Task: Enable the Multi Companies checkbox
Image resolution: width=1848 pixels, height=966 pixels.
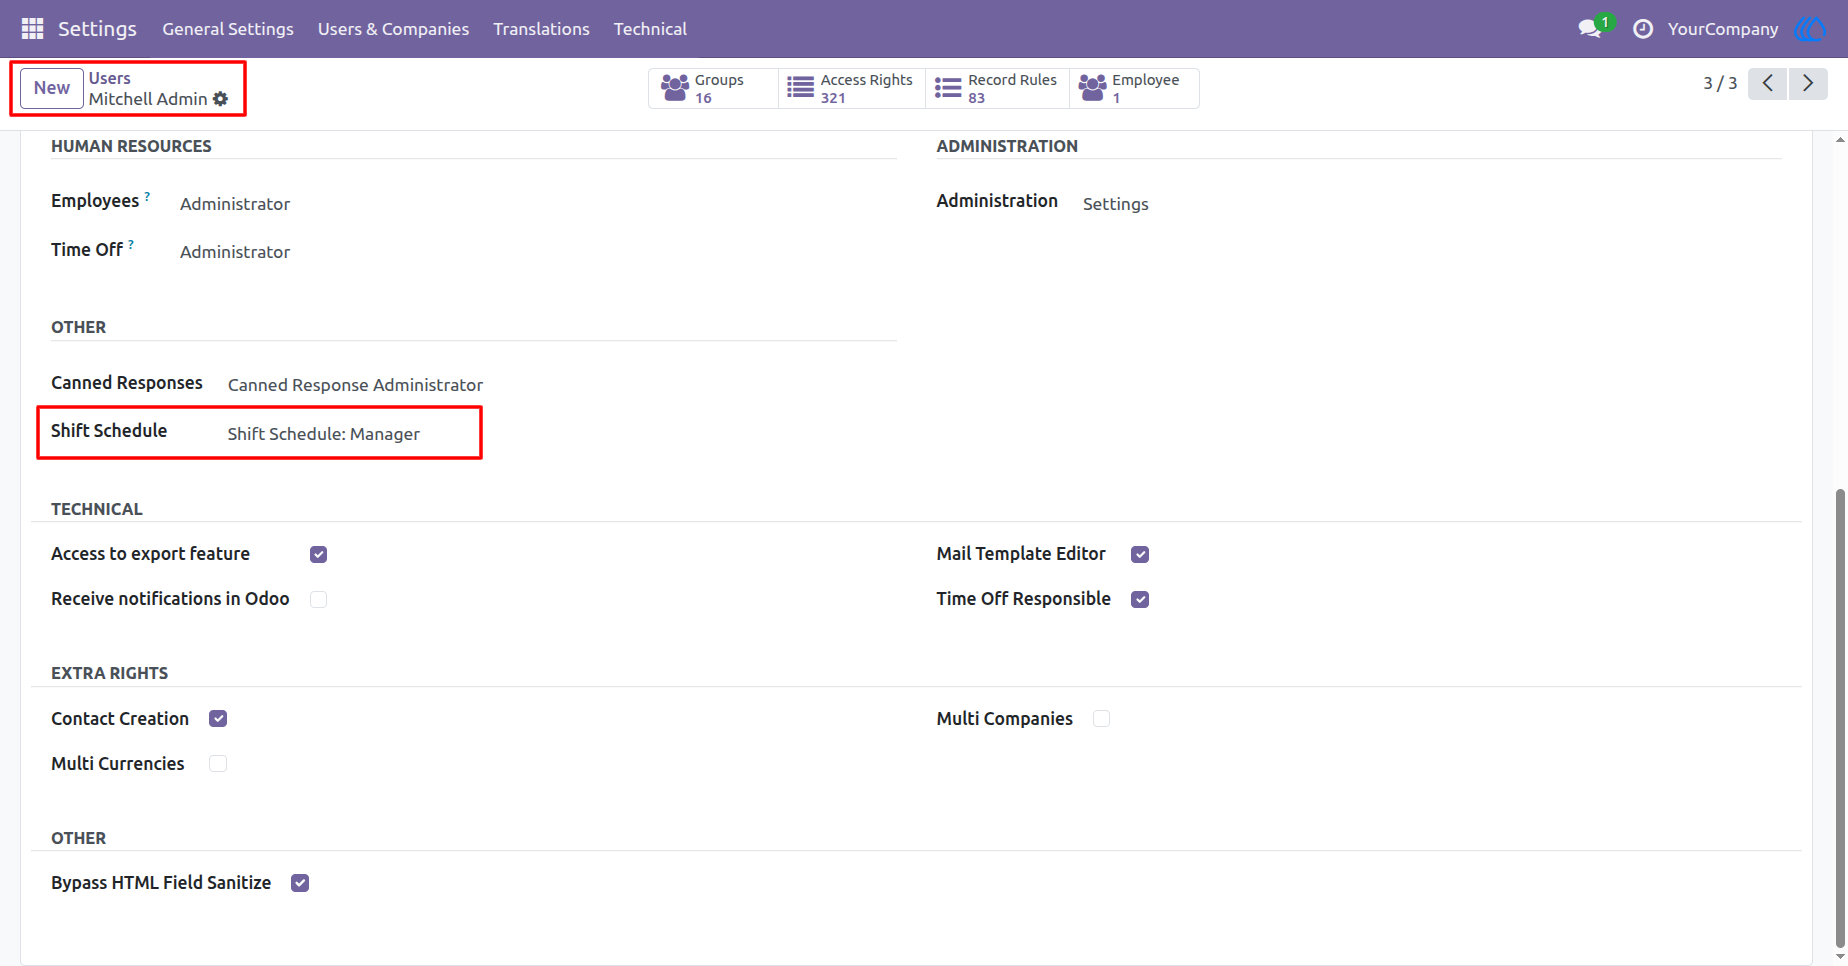Action: click(1101, 719)
